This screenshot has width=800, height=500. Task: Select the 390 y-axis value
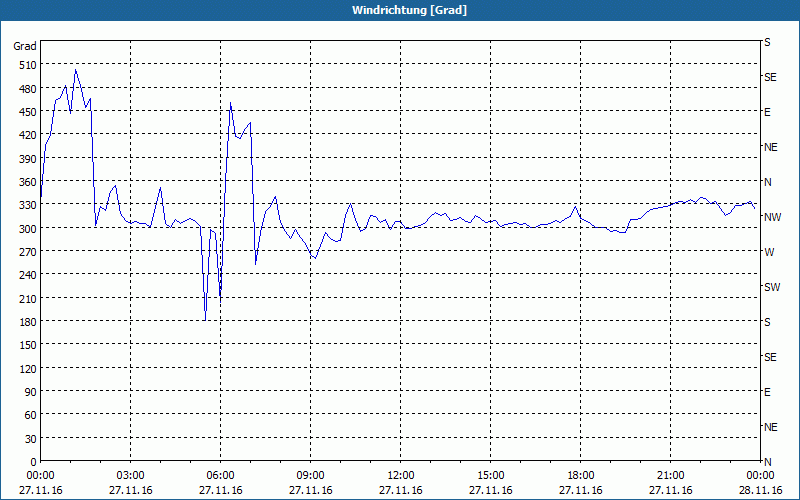(x=28, y=159)
